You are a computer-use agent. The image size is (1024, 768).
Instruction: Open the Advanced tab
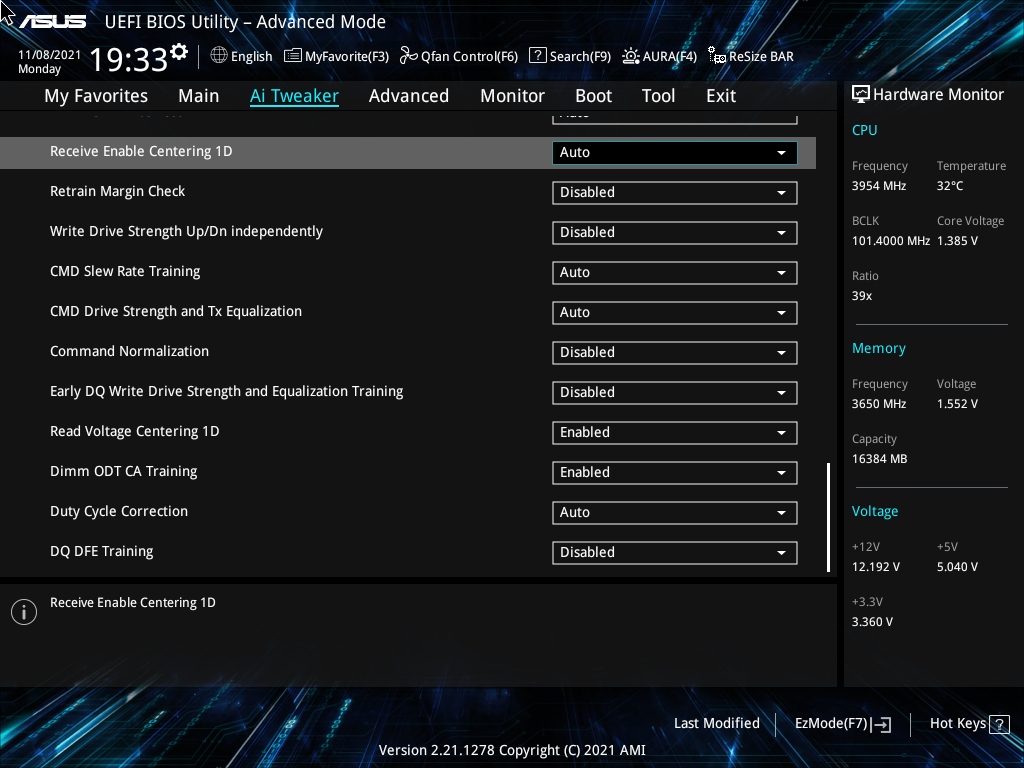click(409, 96)
